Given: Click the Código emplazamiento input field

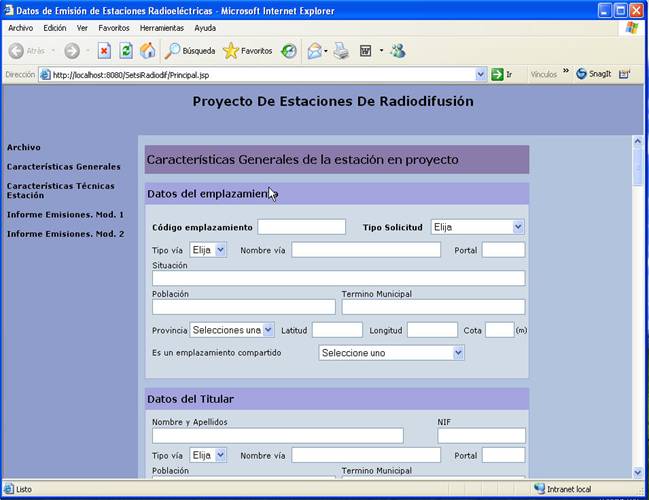Looking at the screenshot, I should click(x=301, y=227).
